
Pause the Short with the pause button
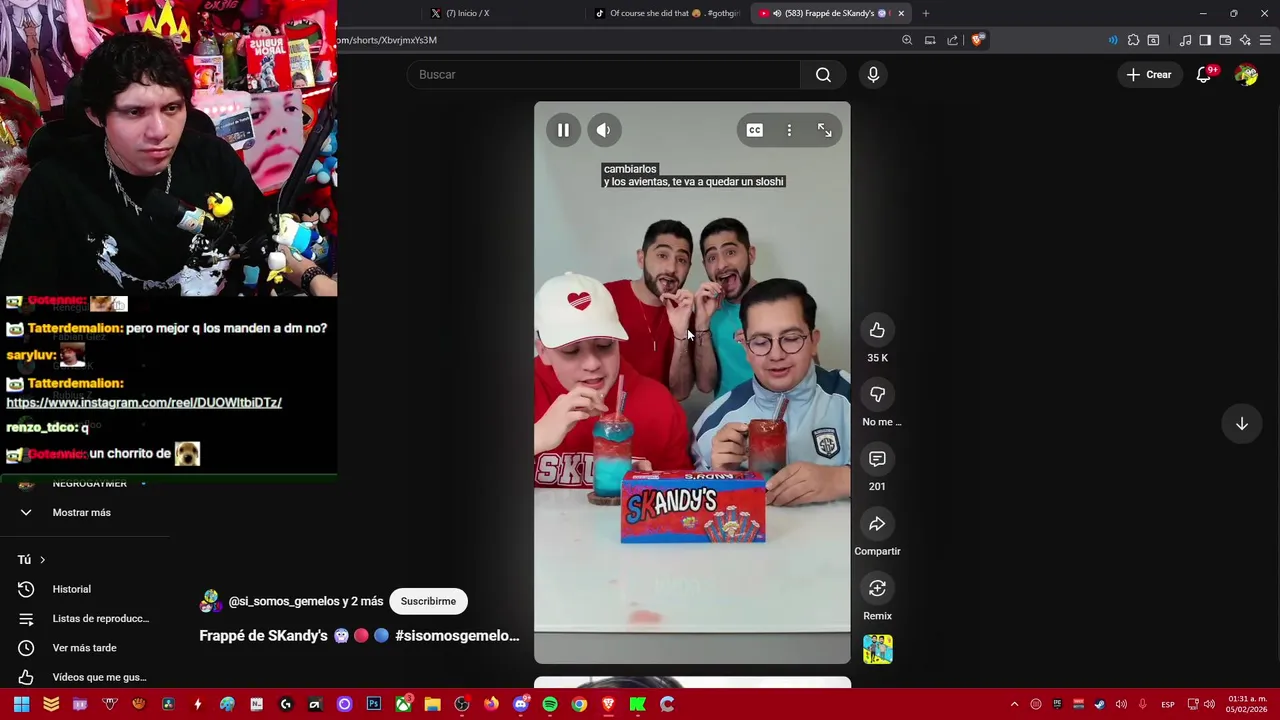[563, 130]
